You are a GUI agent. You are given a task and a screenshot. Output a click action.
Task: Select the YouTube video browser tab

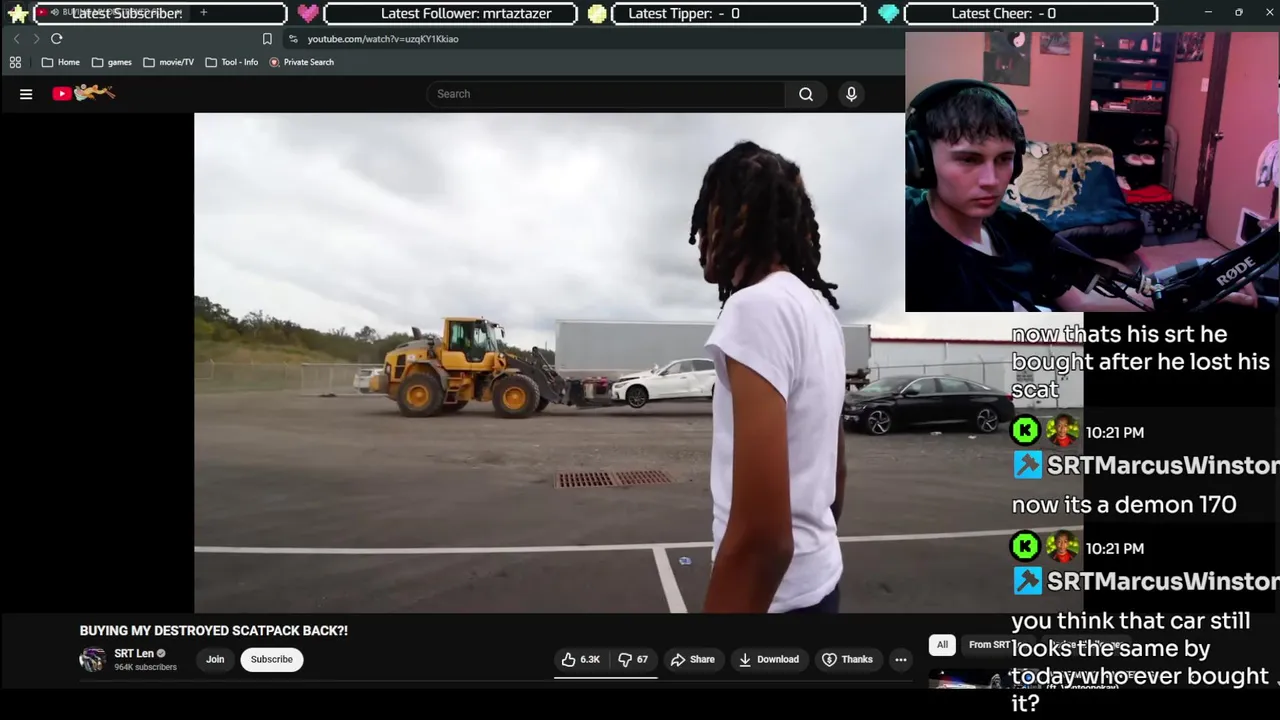110,12
